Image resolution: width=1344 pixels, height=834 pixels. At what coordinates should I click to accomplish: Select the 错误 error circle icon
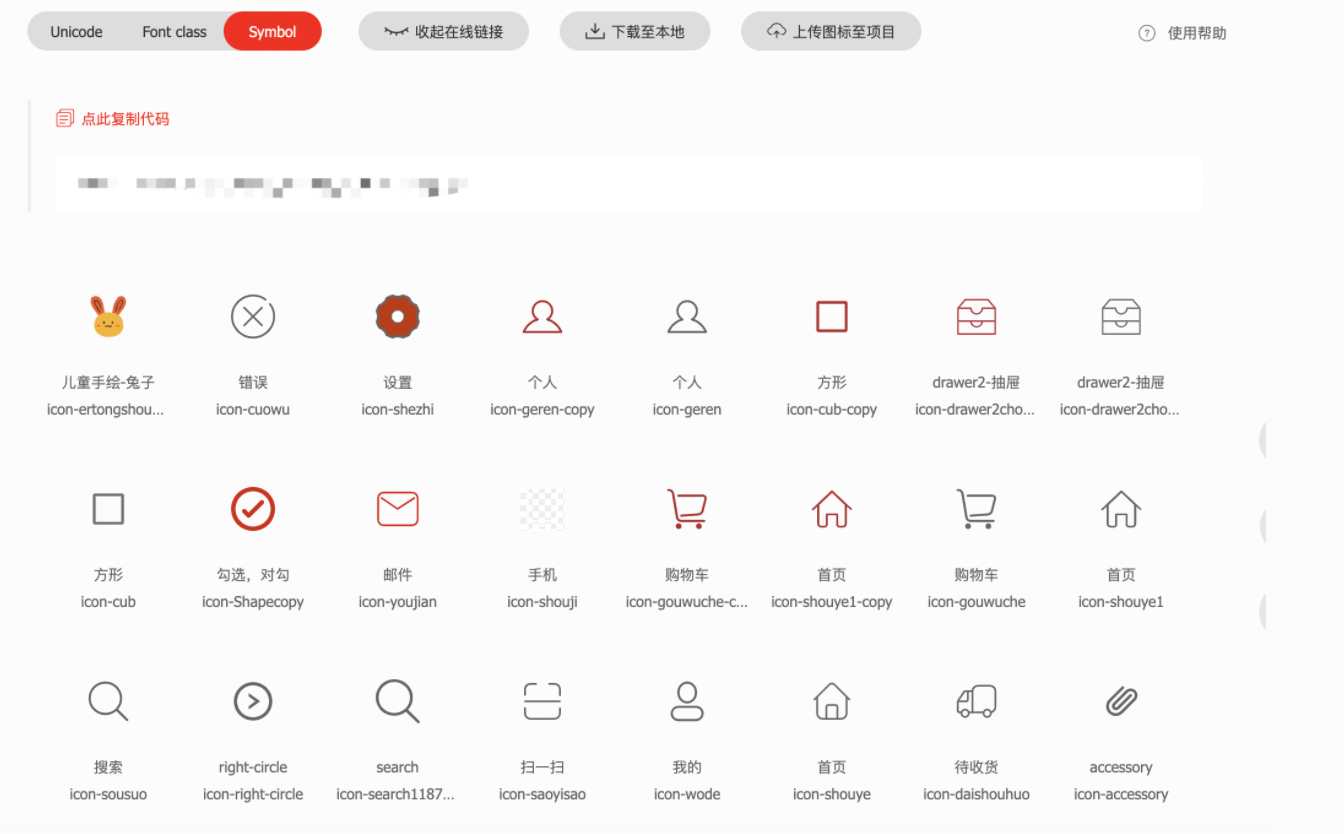(252, 316)
